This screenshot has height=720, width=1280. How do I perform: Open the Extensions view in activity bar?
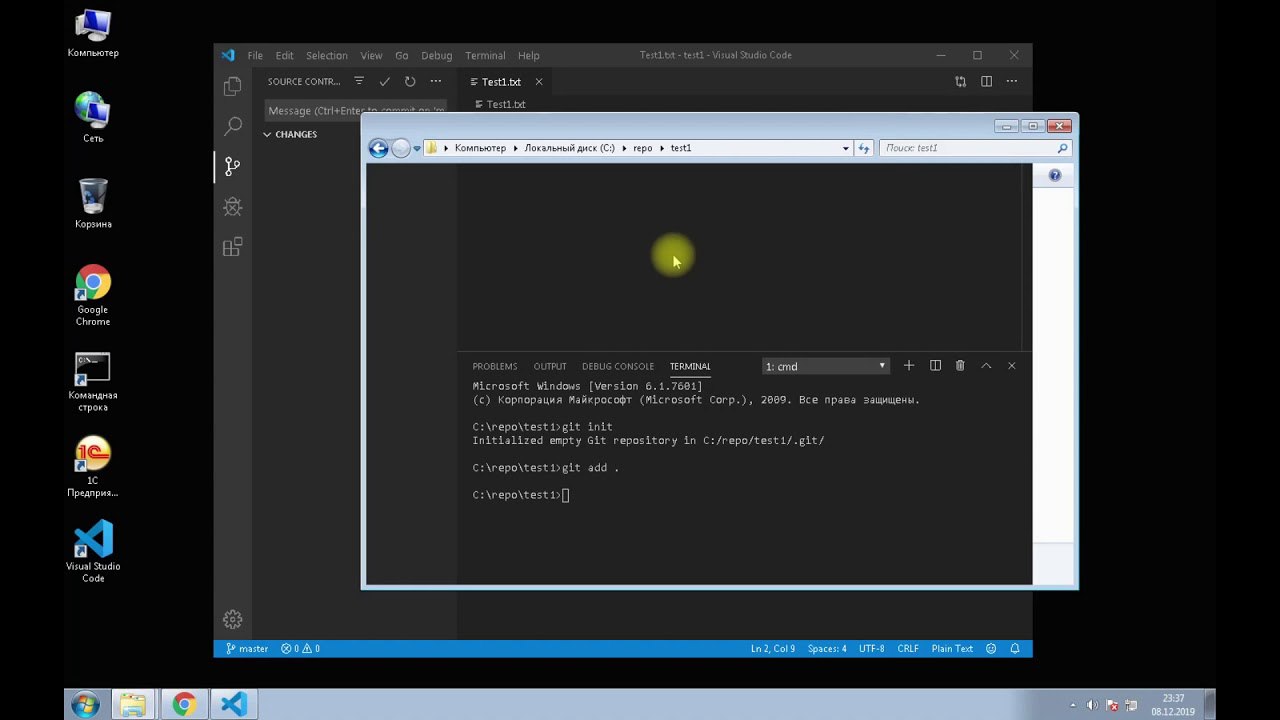232,247
